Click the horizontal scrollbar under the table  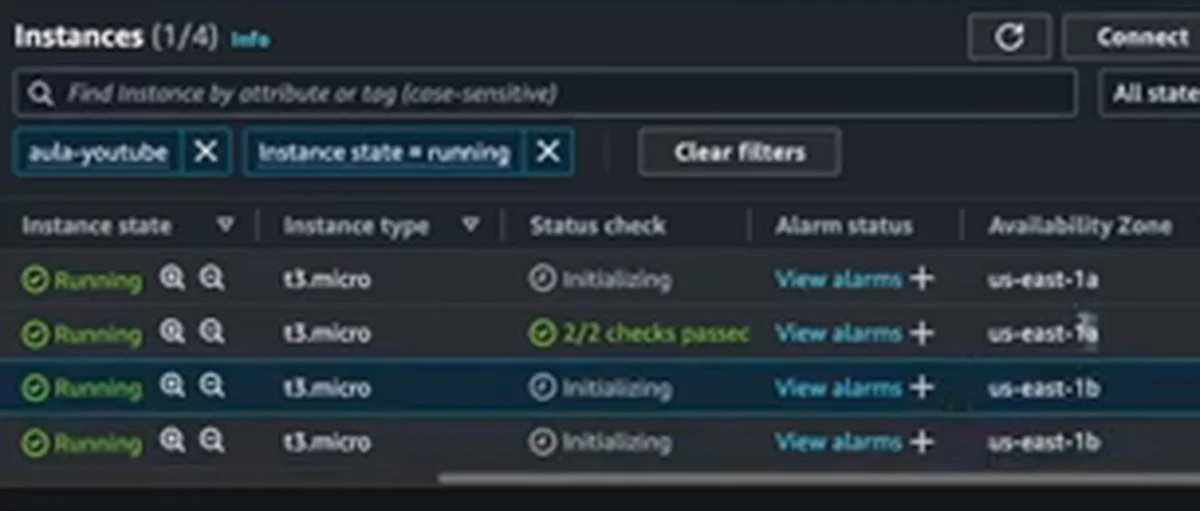tap(818, 478)
